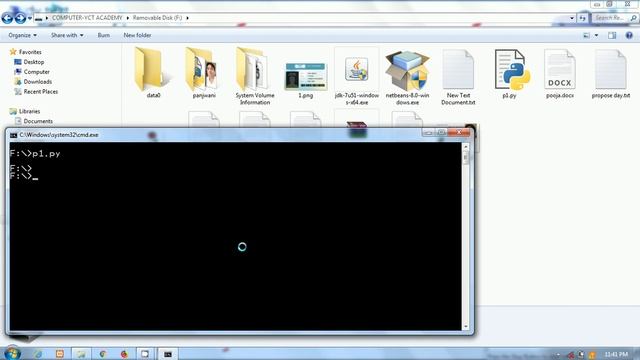Open the Share with menu

pos(67,36)
